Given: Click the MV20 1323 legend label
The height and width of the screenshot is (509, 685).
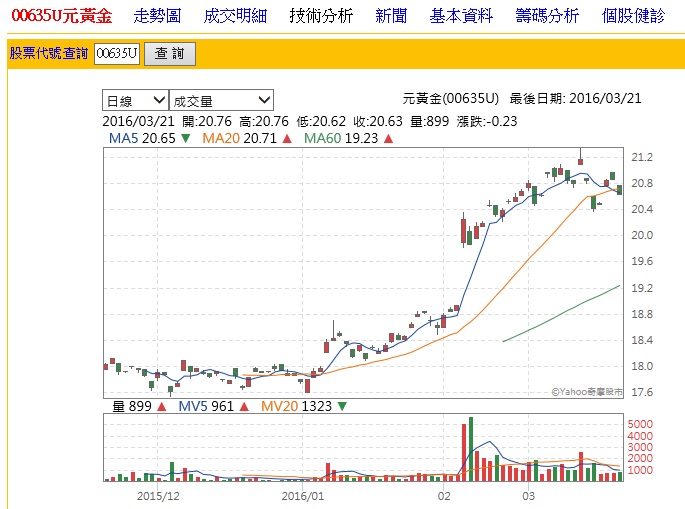Looking at the screenshot, I should (x=297, y=407).
